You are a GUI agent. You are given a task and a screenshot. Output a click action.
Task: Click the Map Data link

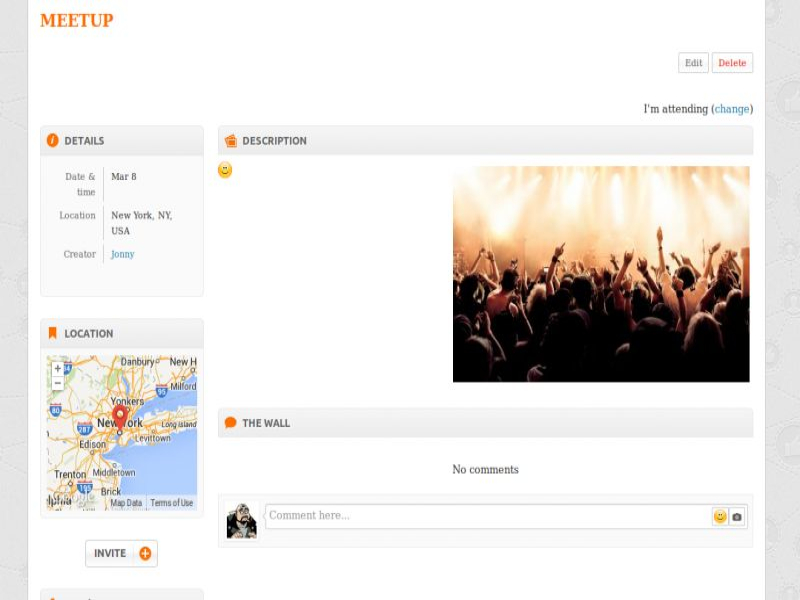pos(126,503)
